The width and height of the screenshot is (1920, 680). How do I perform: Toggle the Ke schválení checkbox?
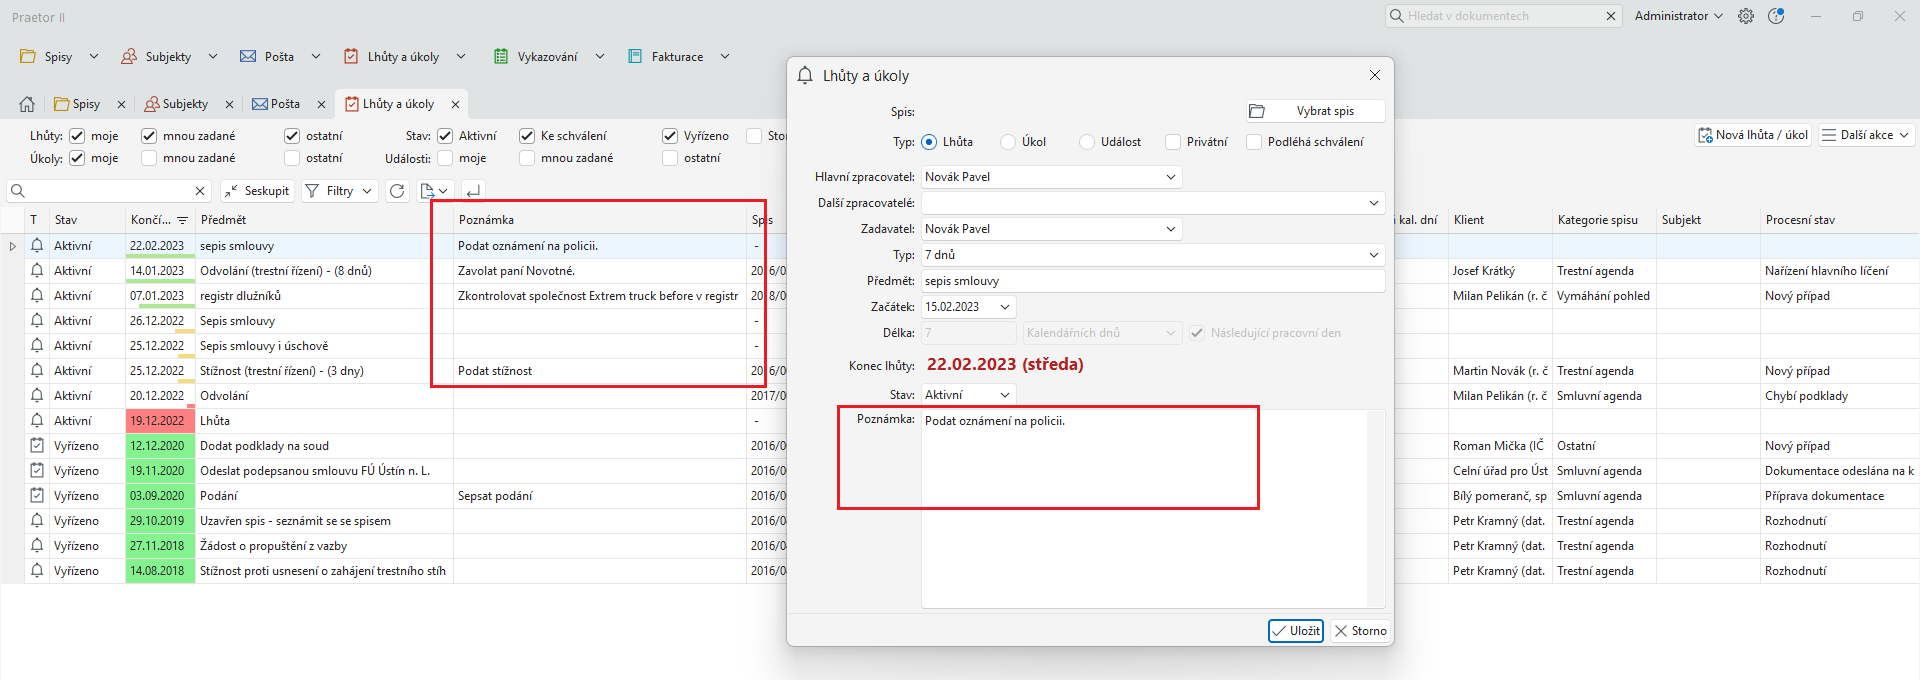coord(527,136)
